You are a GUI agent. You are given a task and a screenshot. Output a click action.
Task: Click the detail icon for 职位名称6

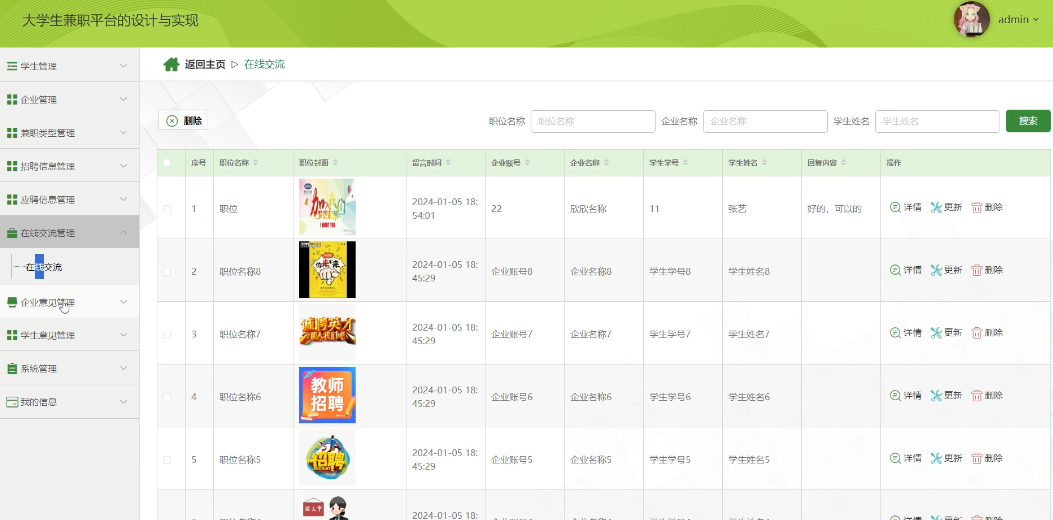tap(895, 396)
